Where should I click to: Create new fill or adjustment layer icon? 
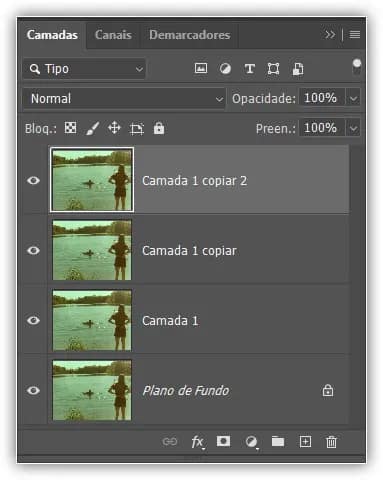pyautogui.click(x=251, y=442)
